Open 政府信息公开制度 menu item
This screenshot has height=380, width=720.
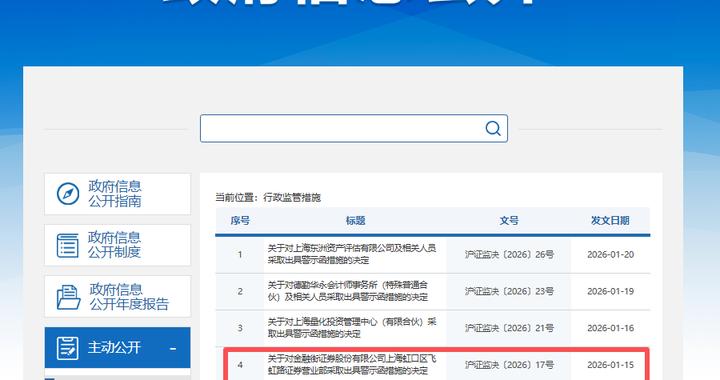(118, 245)
